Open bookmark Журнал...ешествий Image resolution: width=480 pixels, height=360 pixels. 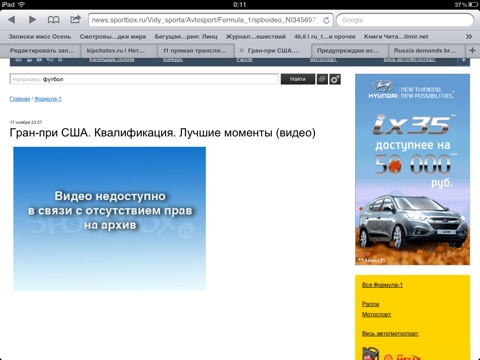256,36
